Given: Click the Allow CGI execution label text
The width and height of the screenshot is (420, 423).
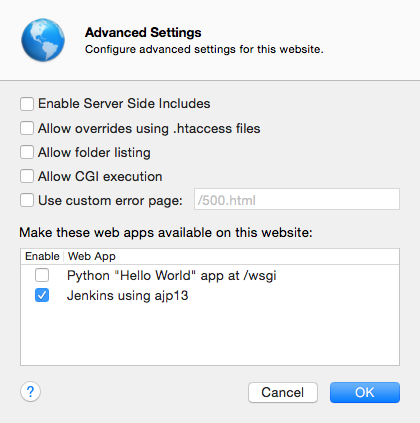Looking at the screenshot, I should click(100, 176).
